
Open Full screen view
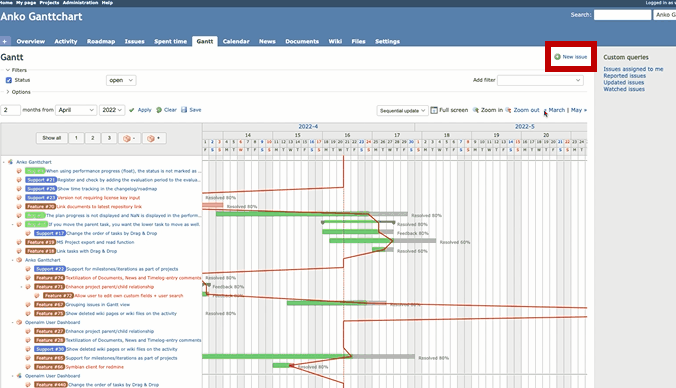[x=449, y=110]
